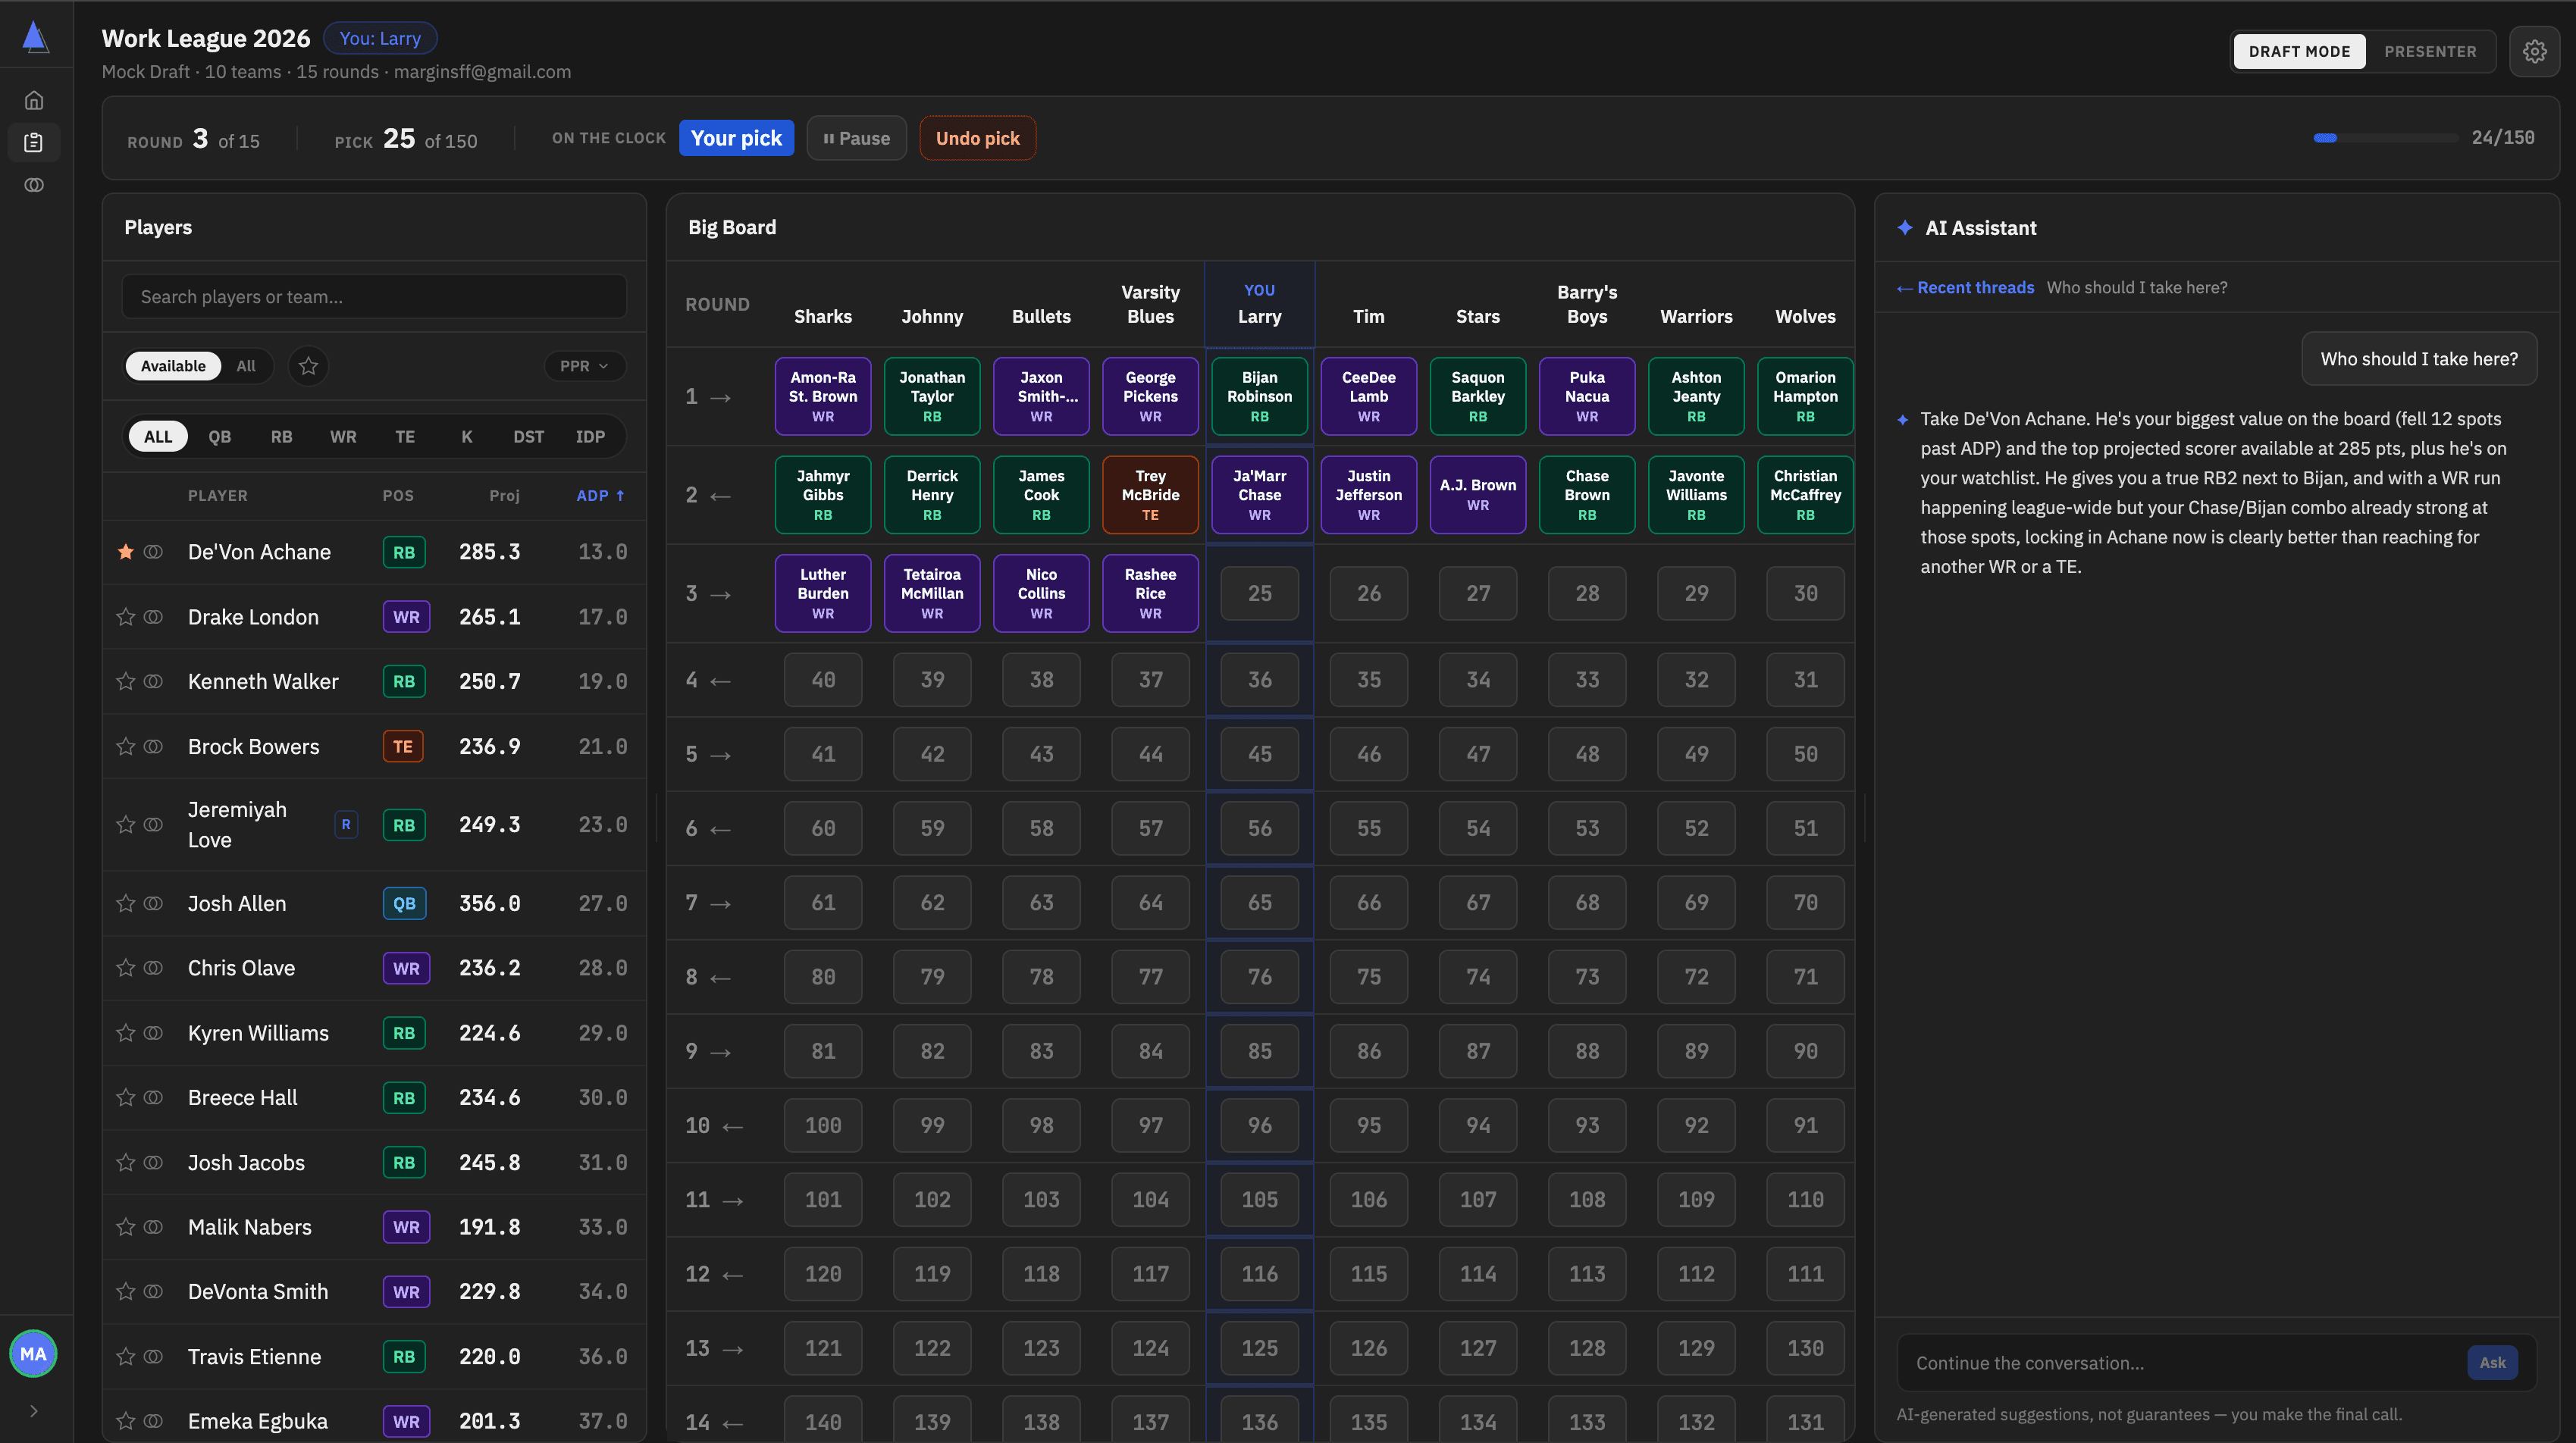Open settings with the gear icon

coord(2534,51)
